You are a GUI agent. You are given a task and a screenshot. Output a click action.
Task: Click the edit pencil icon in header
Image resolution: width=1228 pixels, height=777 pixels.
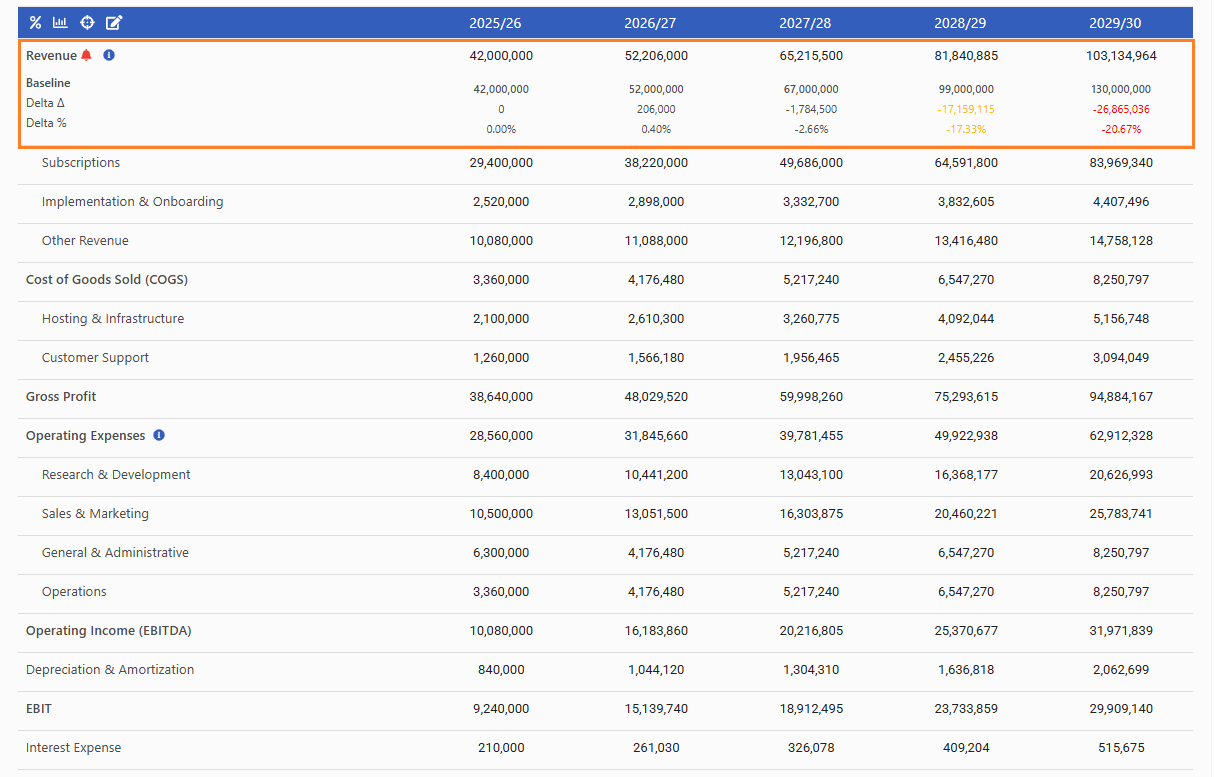click(x=114, y=23)
